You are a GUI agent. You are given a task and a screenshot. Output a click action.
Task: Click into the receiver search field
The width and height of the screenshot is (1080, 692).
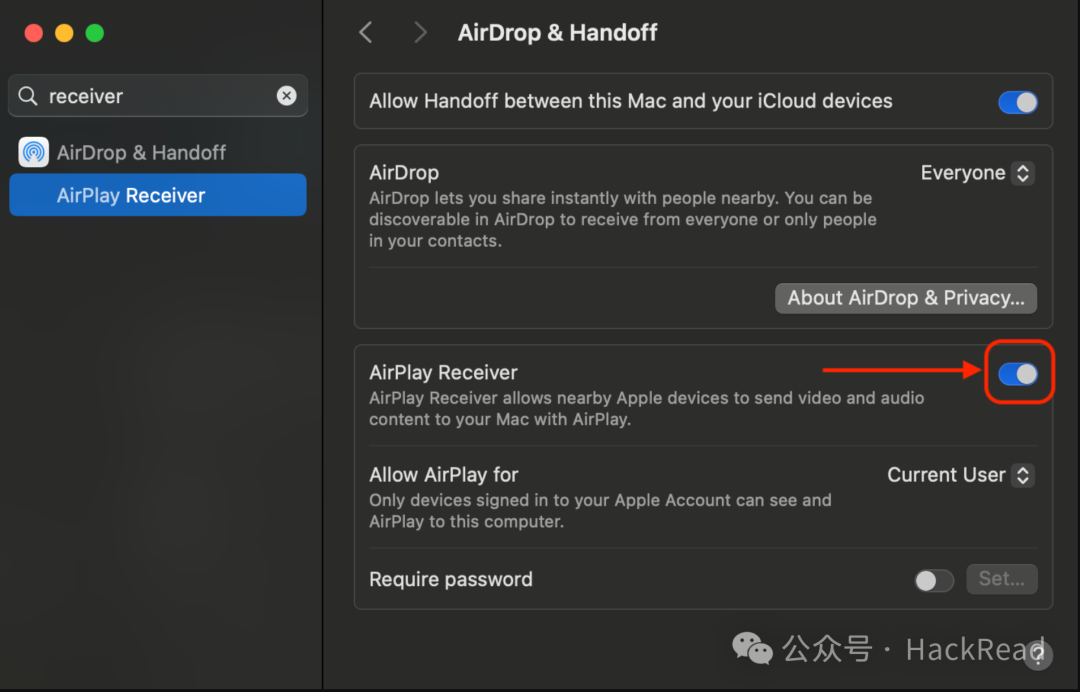pyautogui.click(x=158, y=96)
